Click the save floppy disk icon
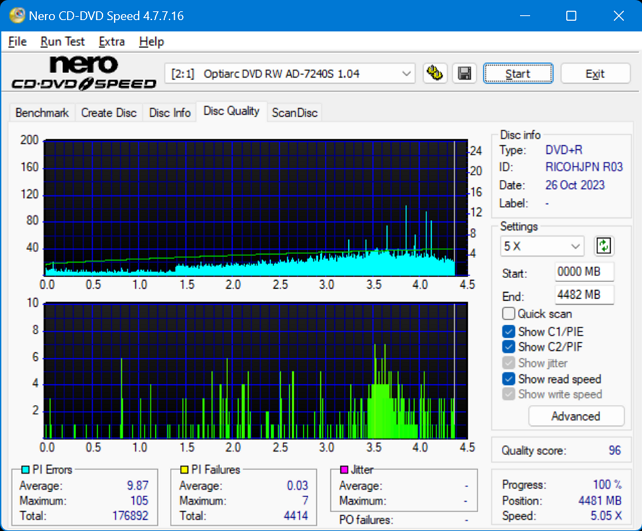 [x=464, y=74]
